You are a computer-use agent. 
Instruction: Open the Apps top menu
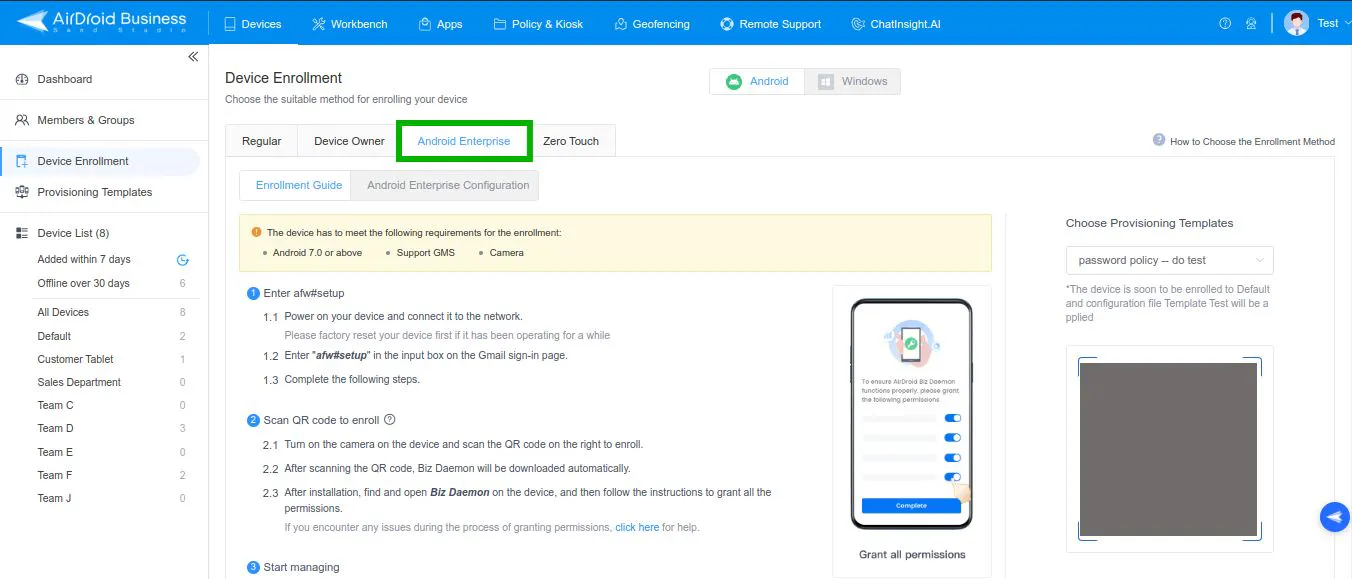pyautogui.click(x=440, y=24)
